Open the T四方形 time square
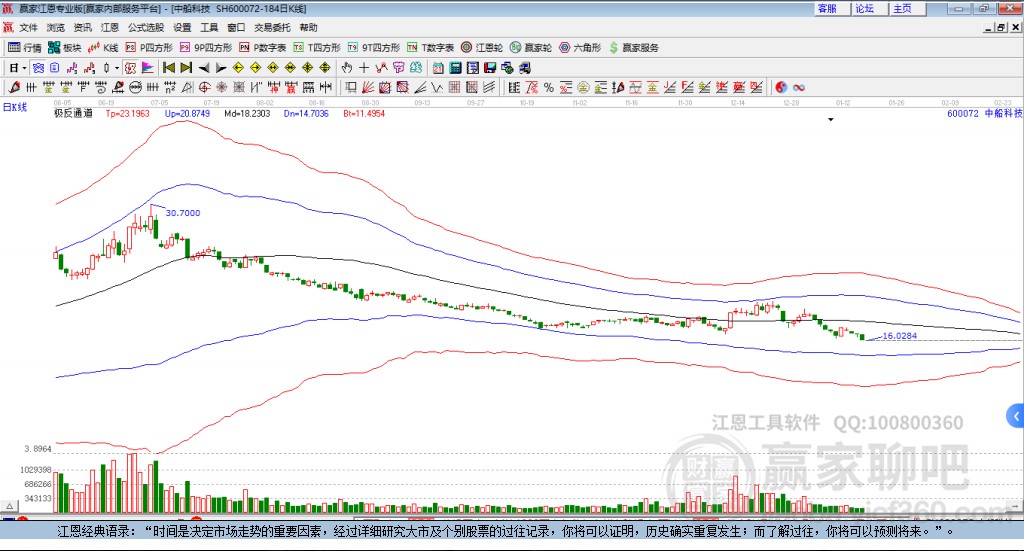The width and height of the screenshot is (1024, 551). 317,48
